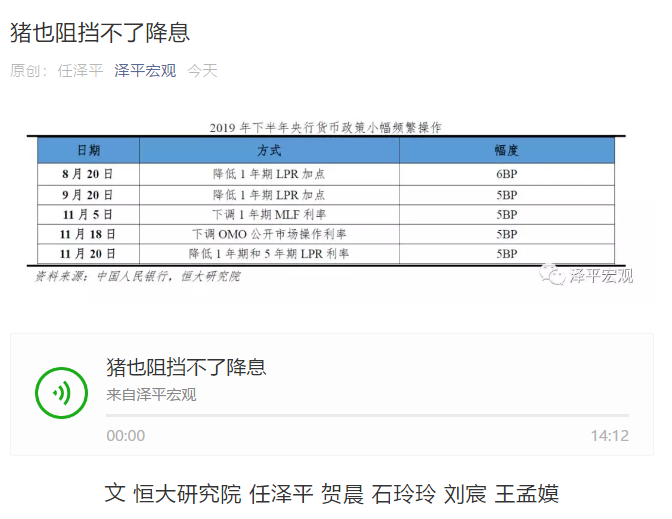Click the author name 任泽平 in the byline

point(81,71)
